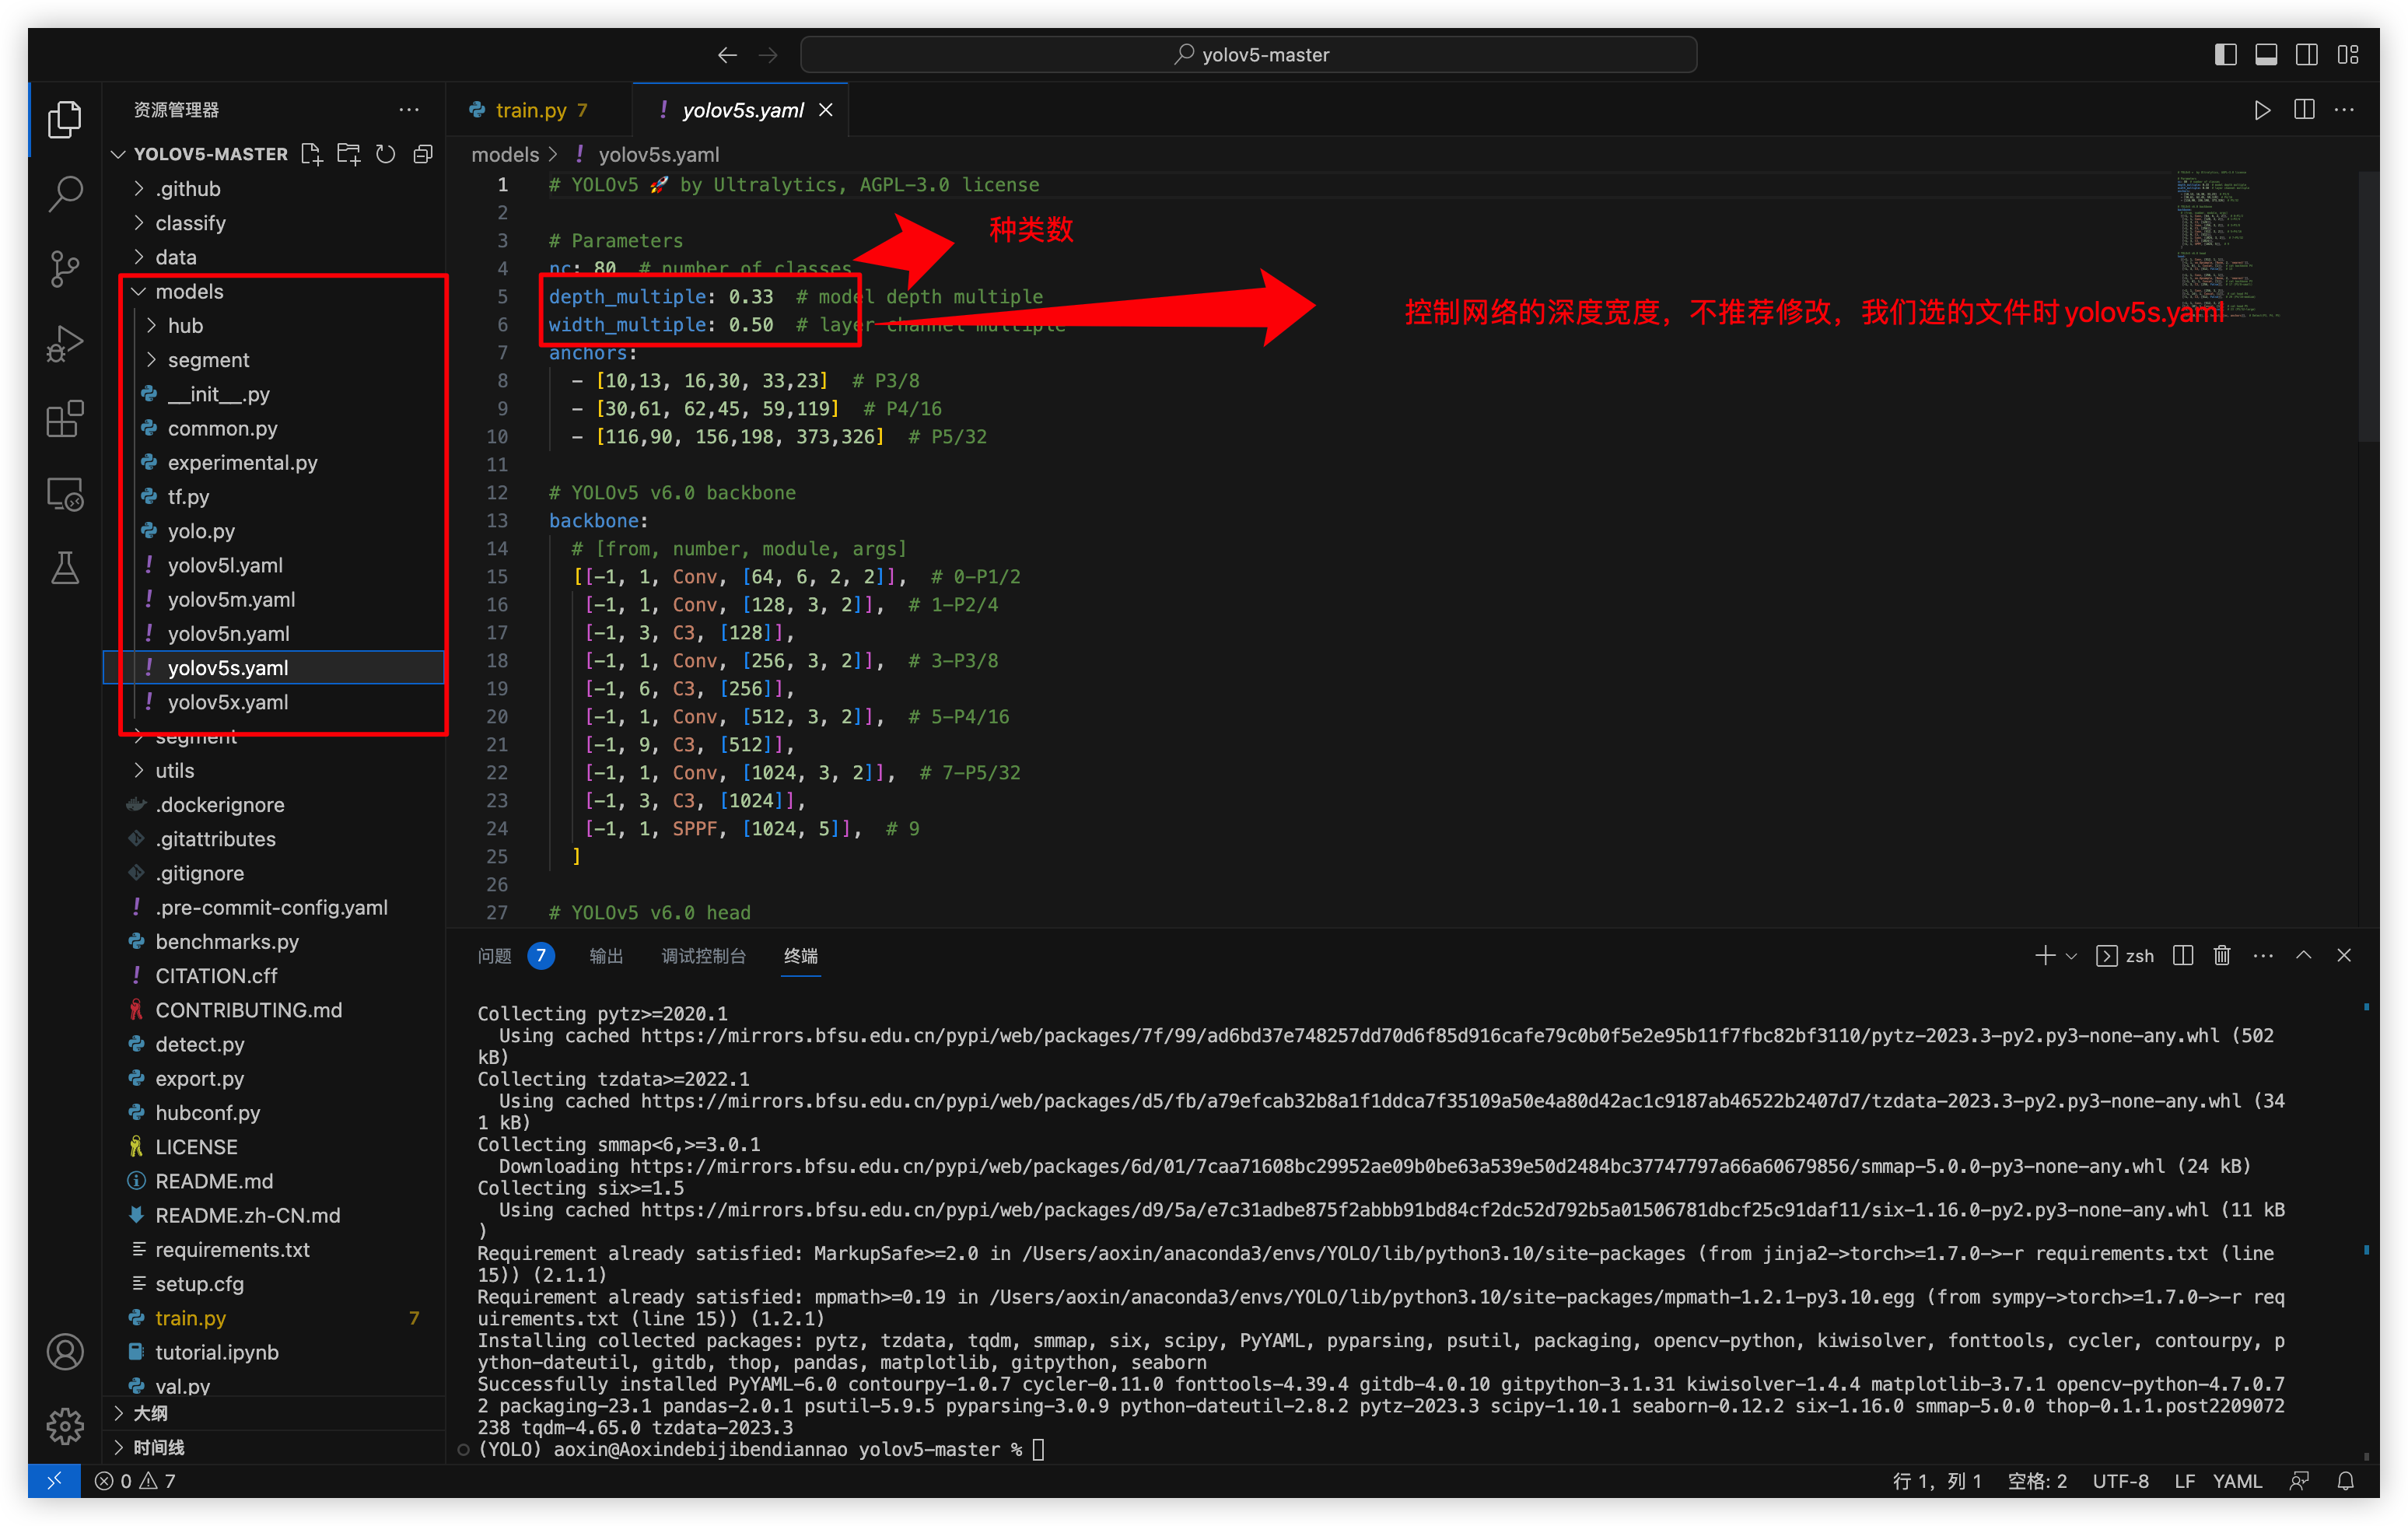Change LF end of line sequence
2408x1526 pixels.
click(2184, 1481)
